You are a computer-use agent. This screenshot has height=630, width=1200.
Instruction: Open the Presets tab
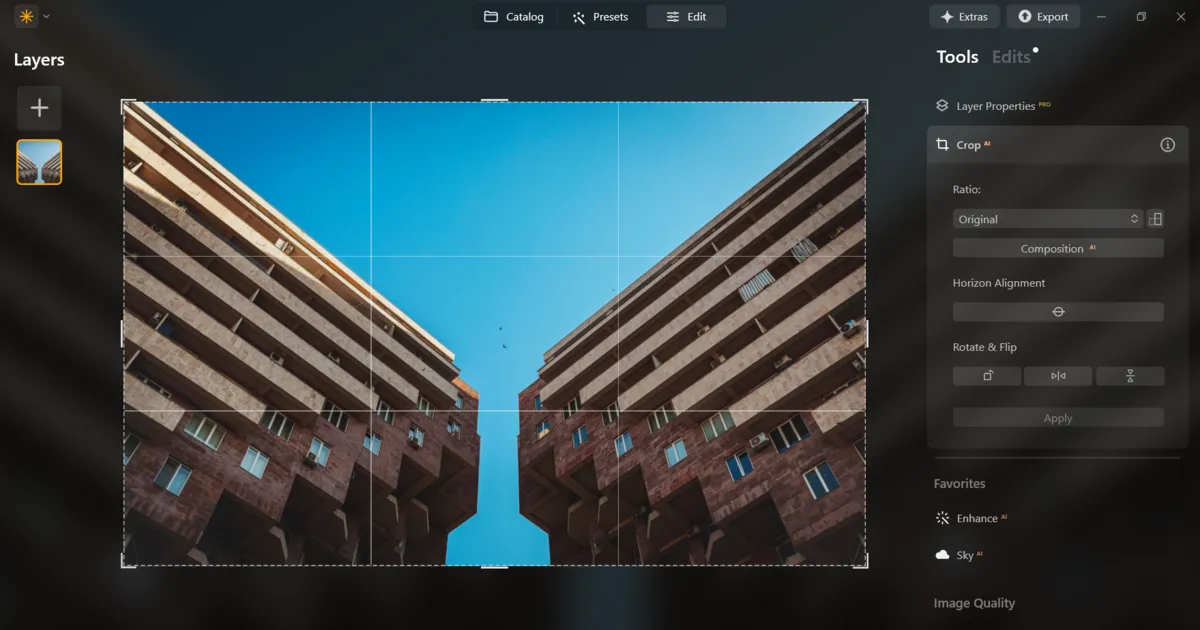point(601,16)
